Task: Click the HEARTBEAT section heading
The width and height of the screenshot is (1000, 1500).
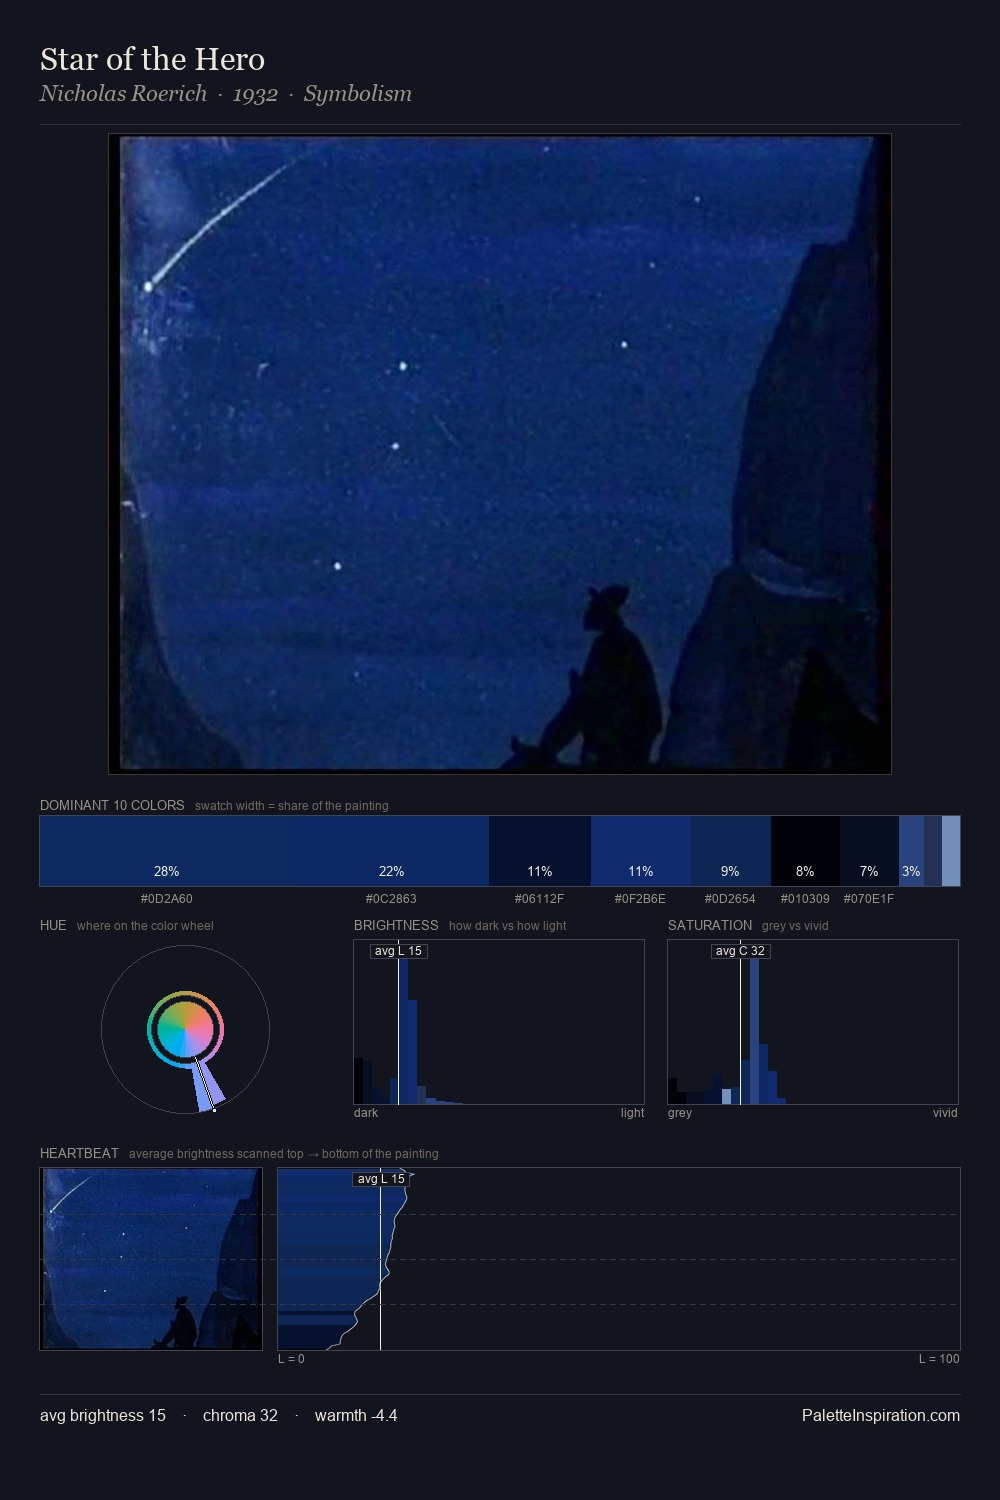Action: click(79, 1153)
